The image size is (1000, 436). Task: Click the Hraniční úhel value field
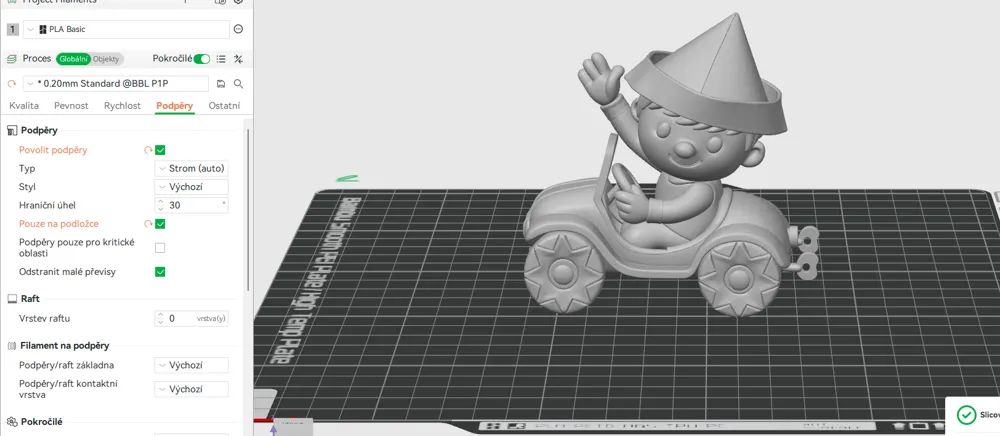pos(191,205)
